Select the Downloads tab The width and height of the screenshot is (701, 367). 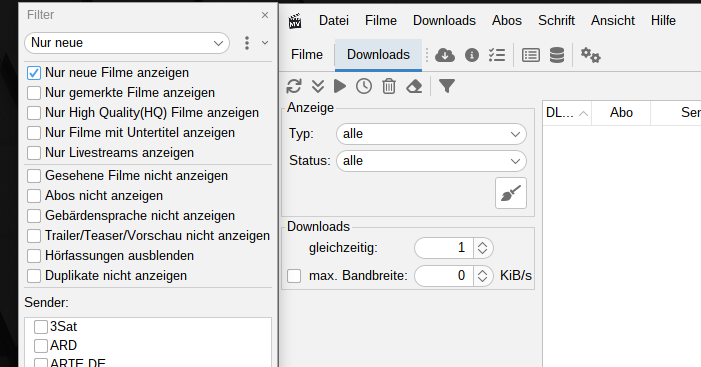[378, 55]
